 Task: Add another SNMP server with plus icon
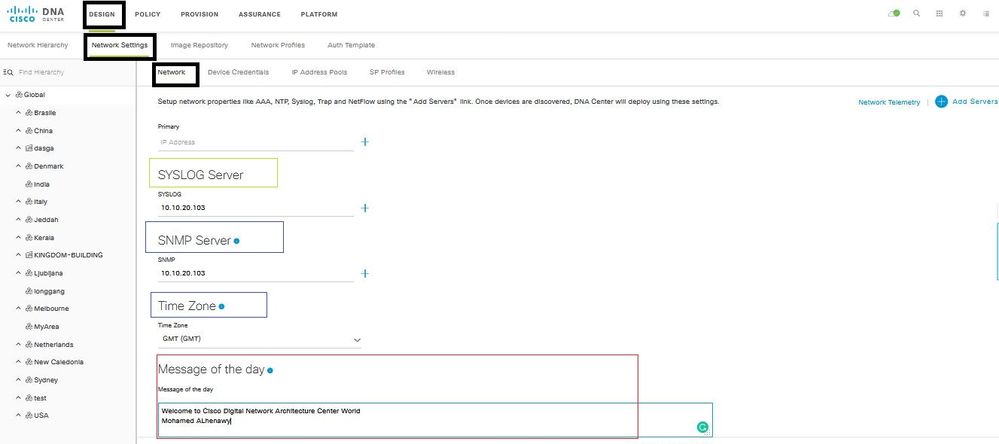(x=364, y=273)
